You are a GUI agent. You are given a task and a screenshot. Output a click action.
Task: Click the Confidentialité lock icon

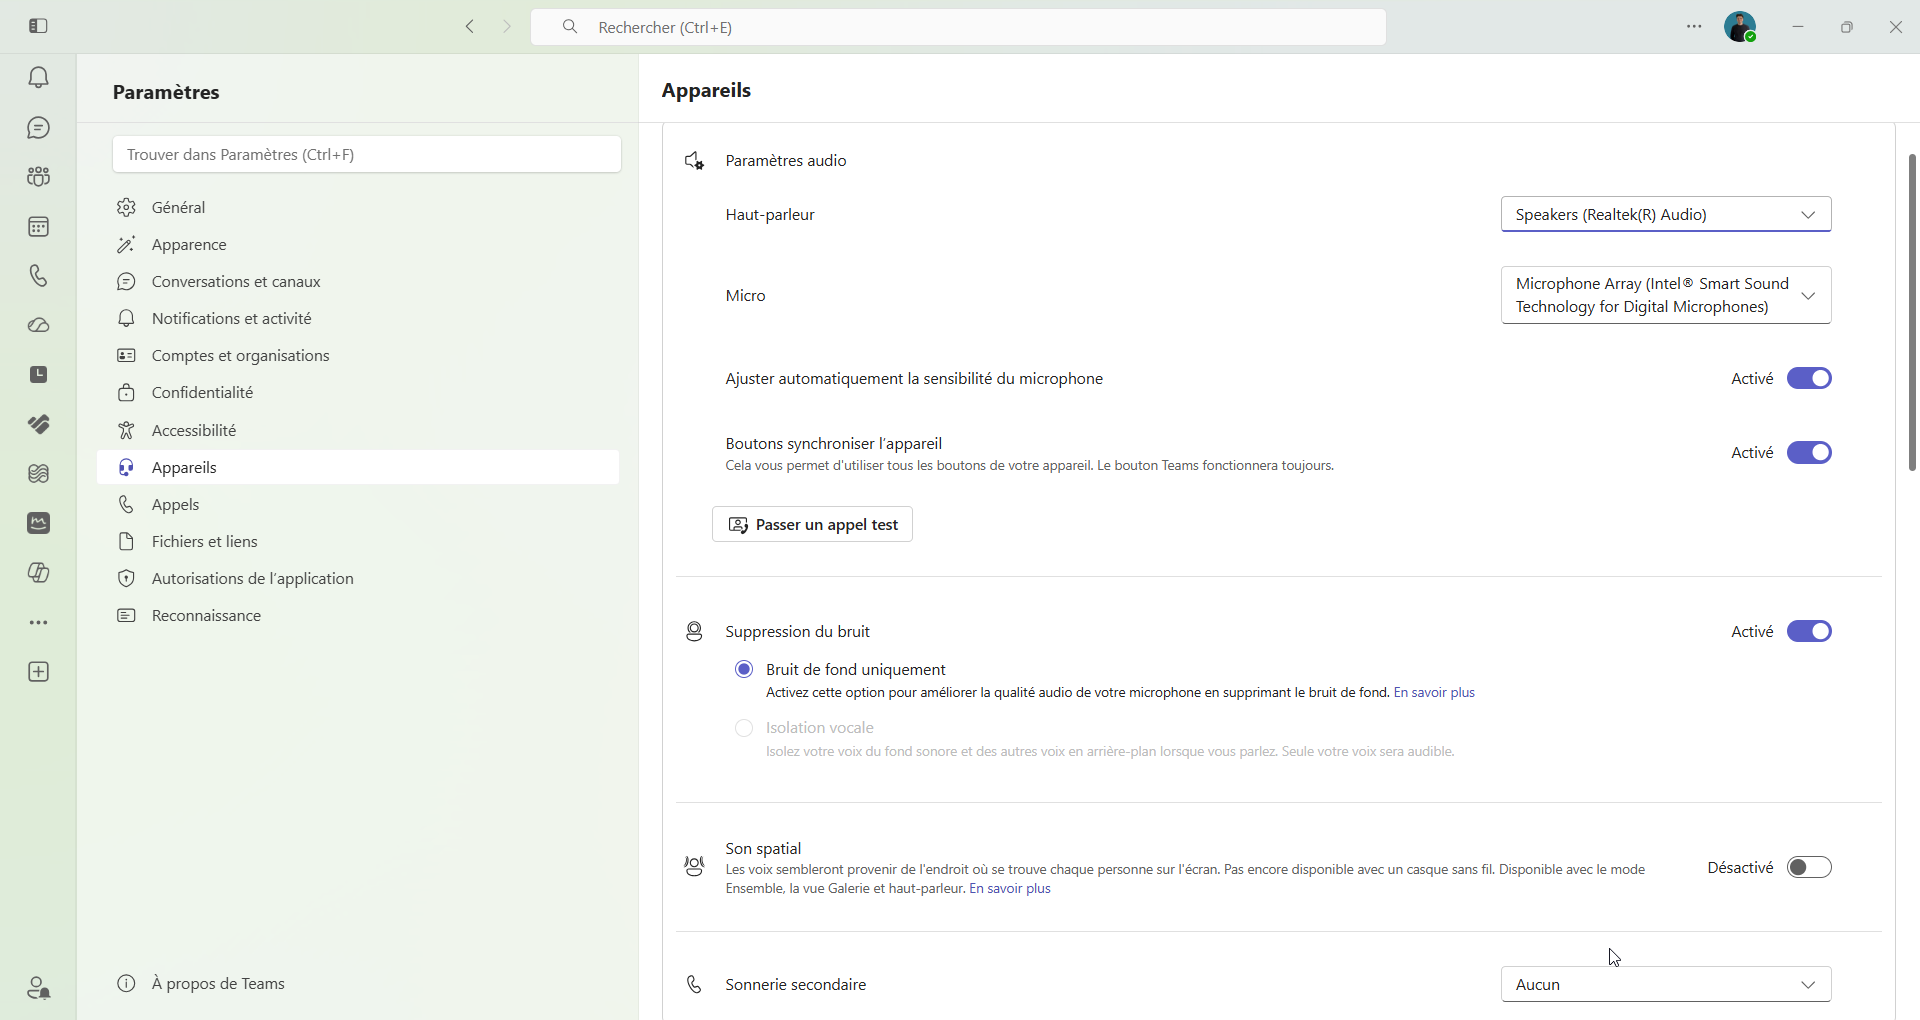pyautogui.click(x=126, y=393)
